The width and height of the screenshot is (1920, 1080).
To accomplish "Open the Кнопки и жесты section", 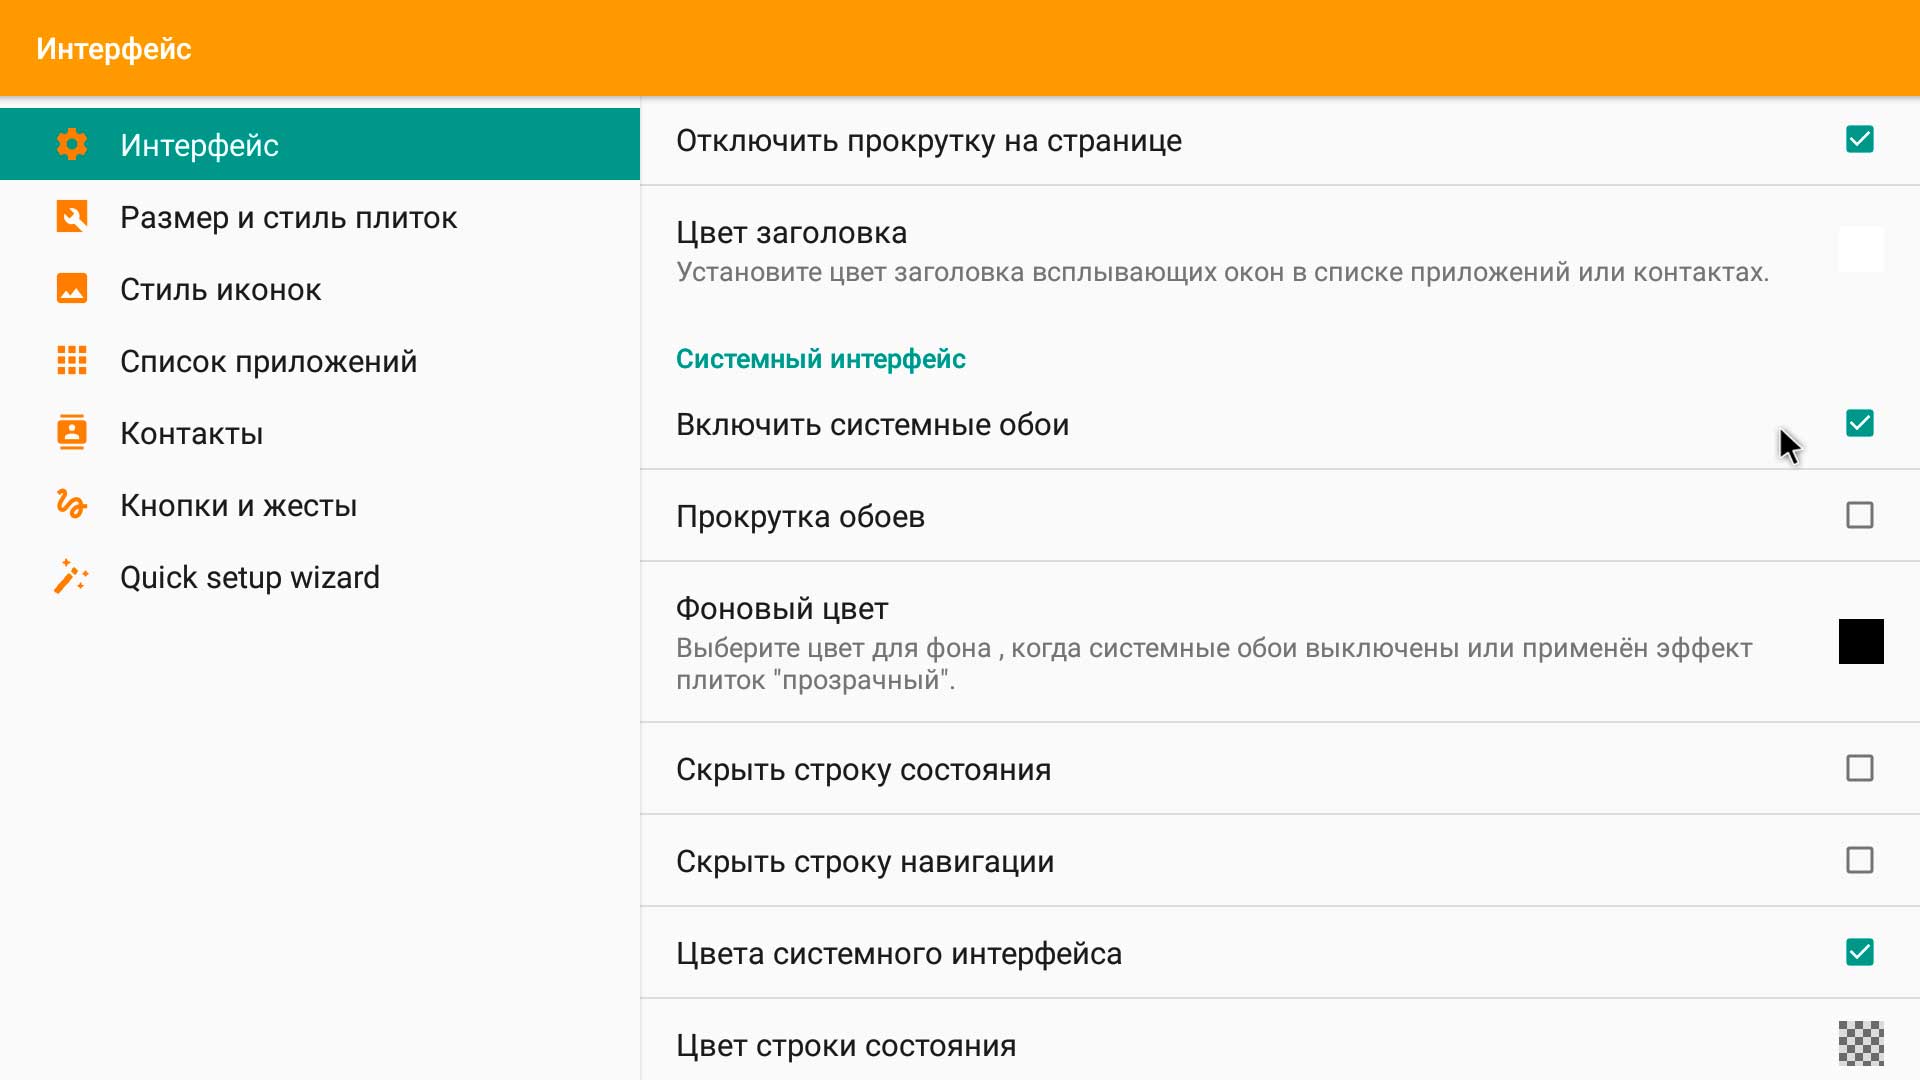I will [239, 505].
